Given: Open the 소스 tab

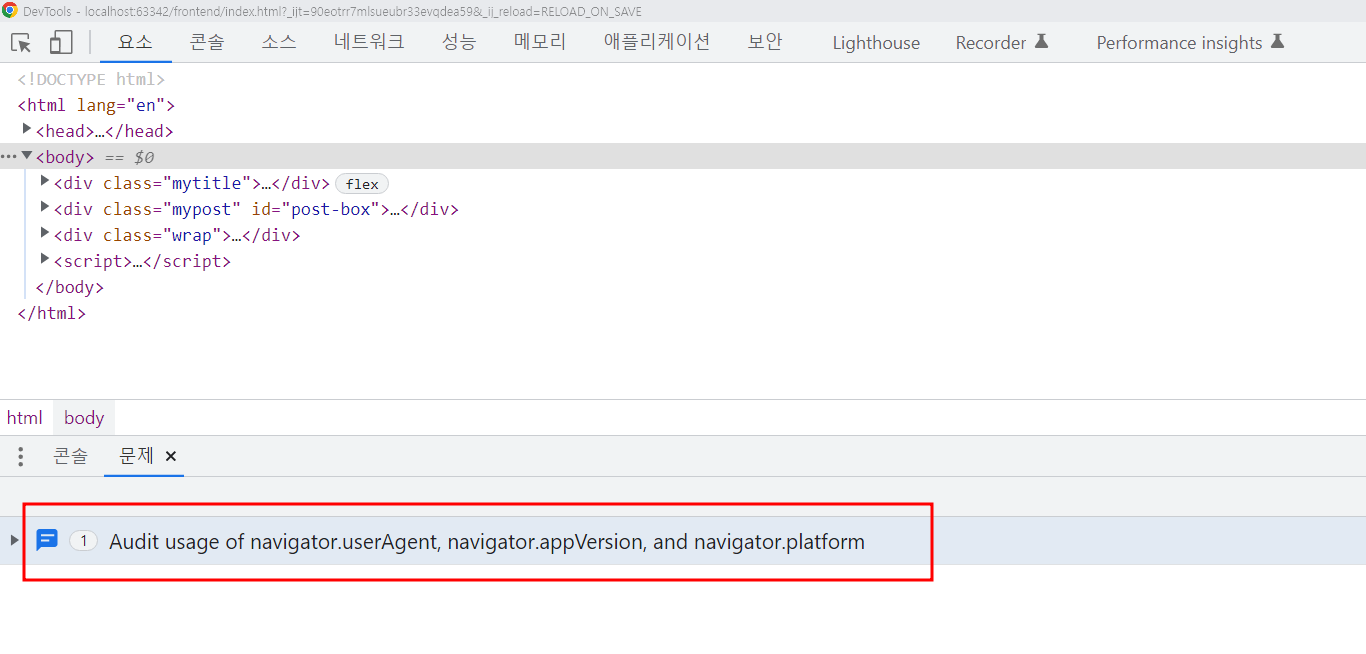Looking at the screenshot, I should [x=279, y=42].
